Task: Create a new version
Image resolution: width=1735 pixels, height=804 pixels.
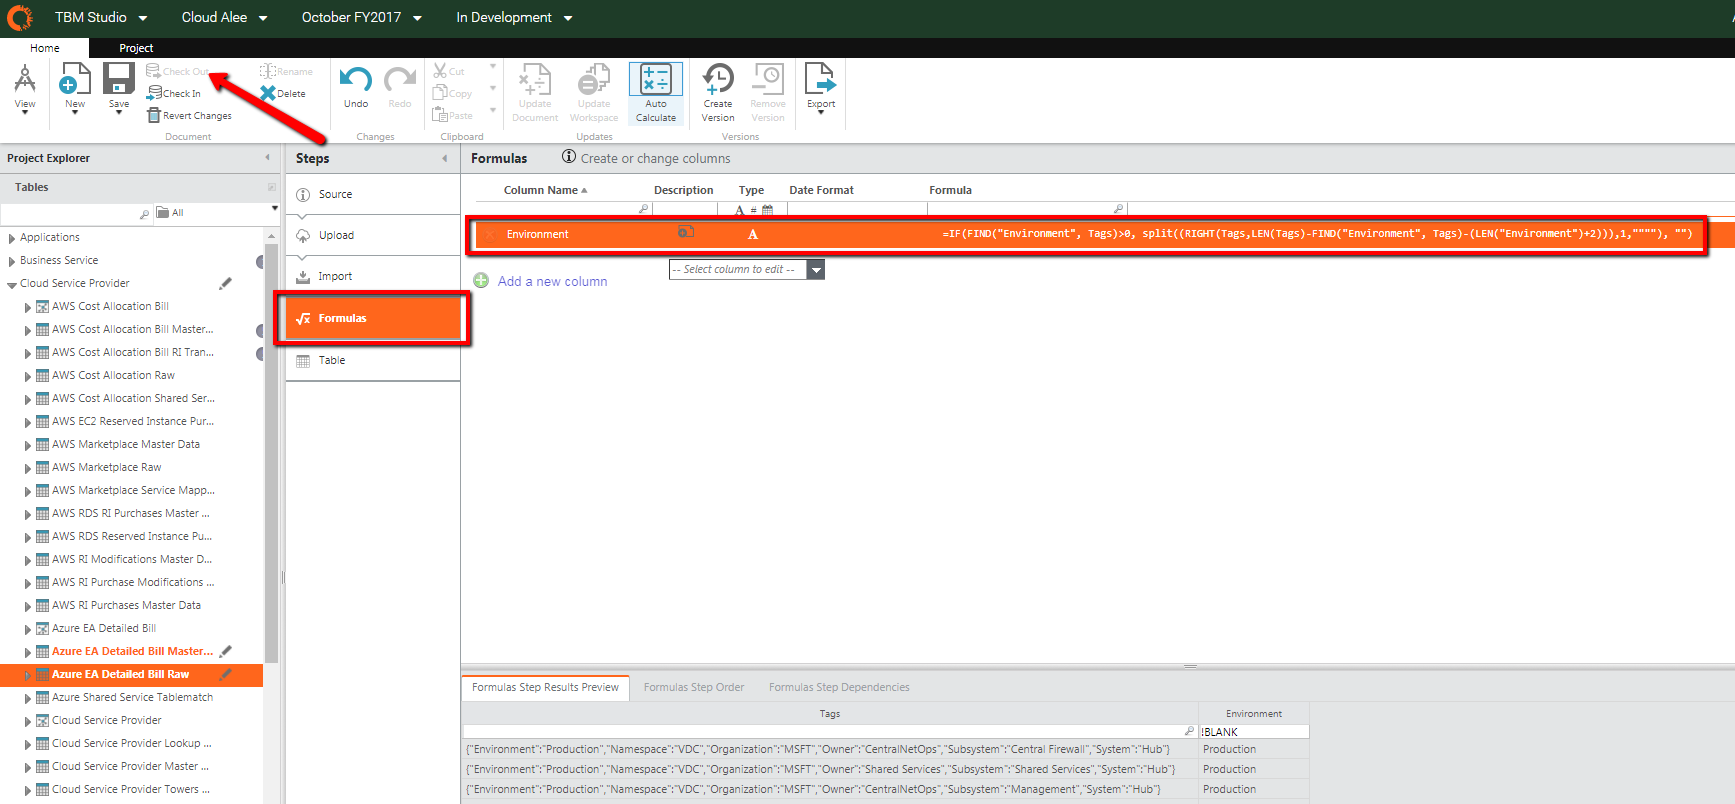Action: (718, 93)
